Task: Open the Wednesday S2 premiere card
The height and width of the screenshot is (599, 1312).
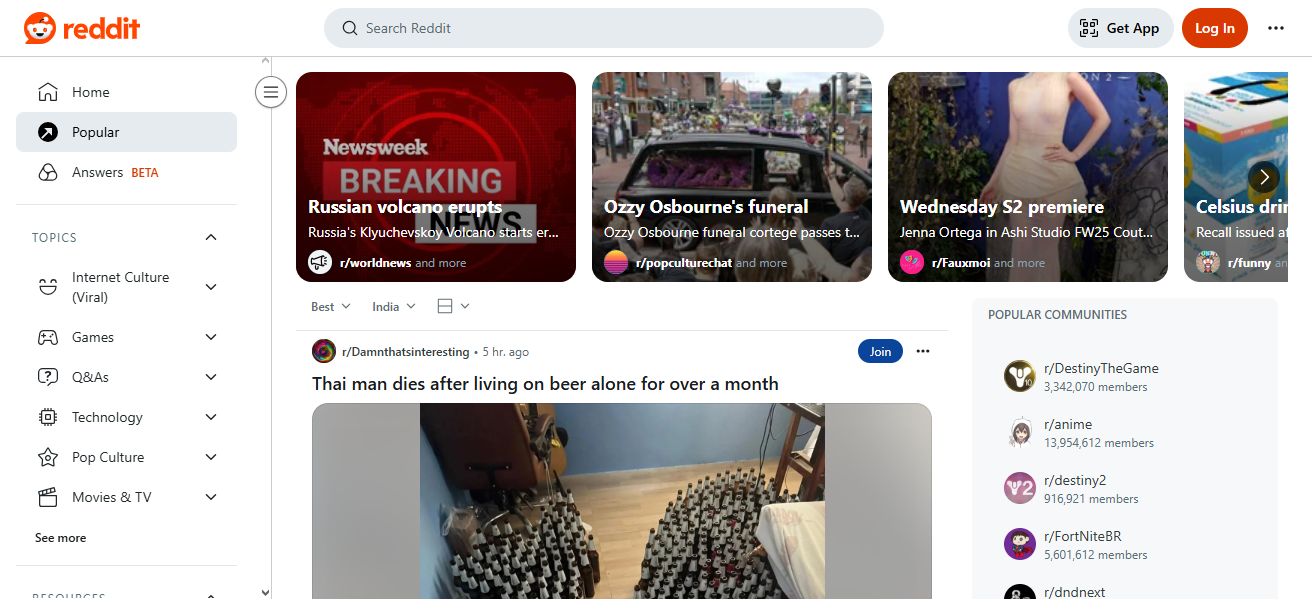Action: pos(1028,177)
